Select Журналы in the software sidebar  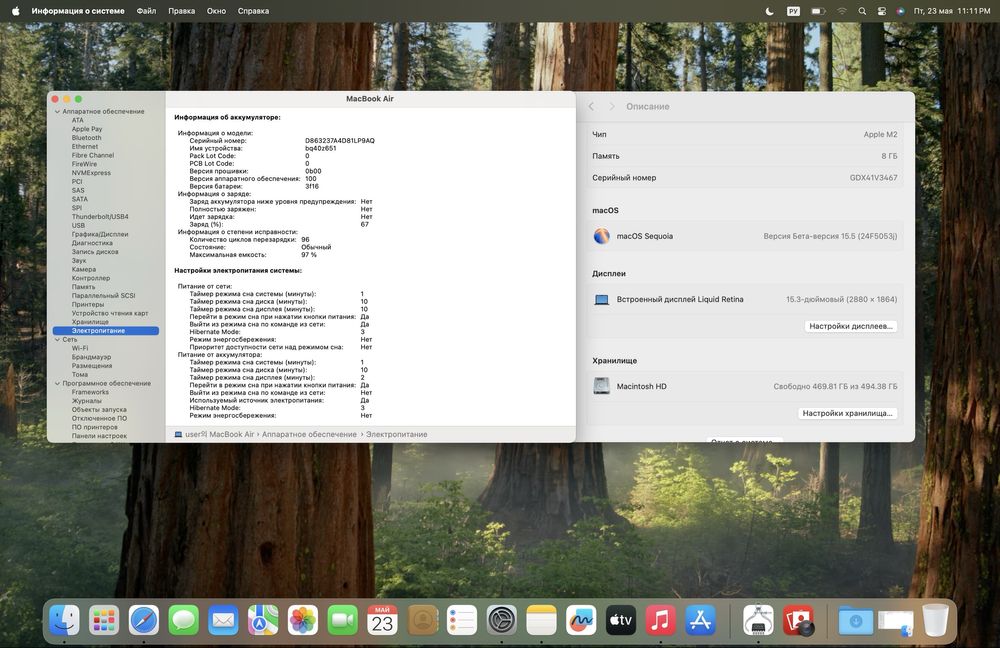point(86,401)
